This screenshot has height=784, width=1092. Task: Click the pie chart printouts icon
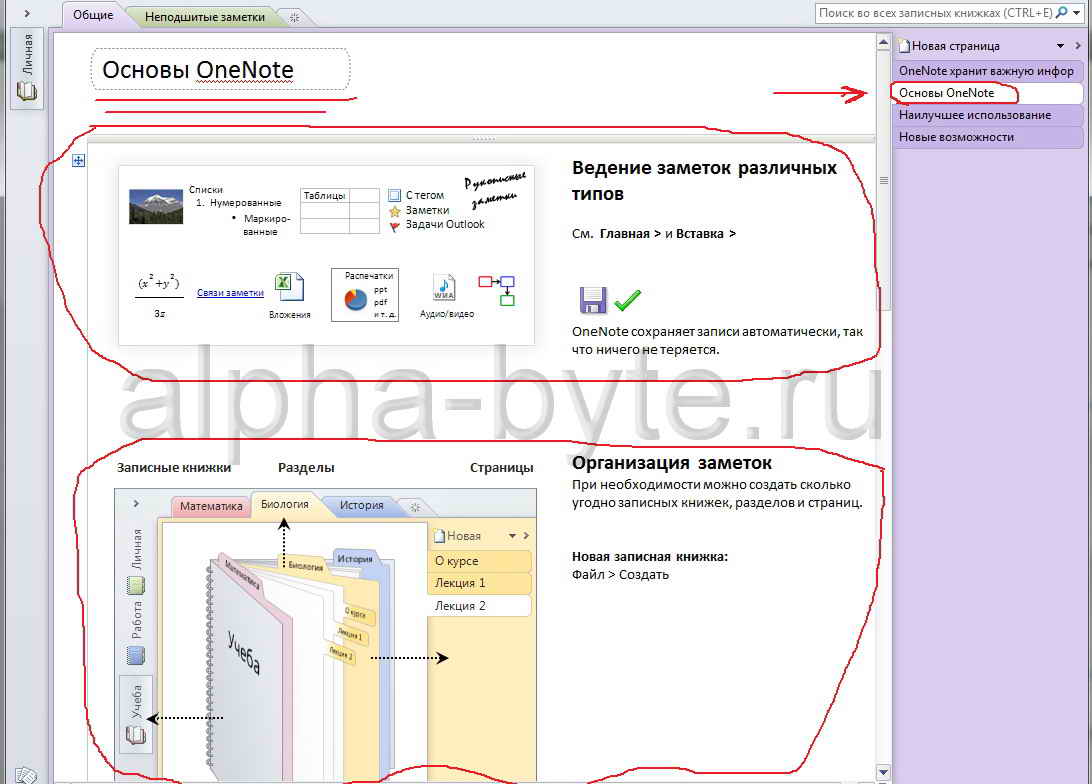pyautogui.click(x=355, y=300)
